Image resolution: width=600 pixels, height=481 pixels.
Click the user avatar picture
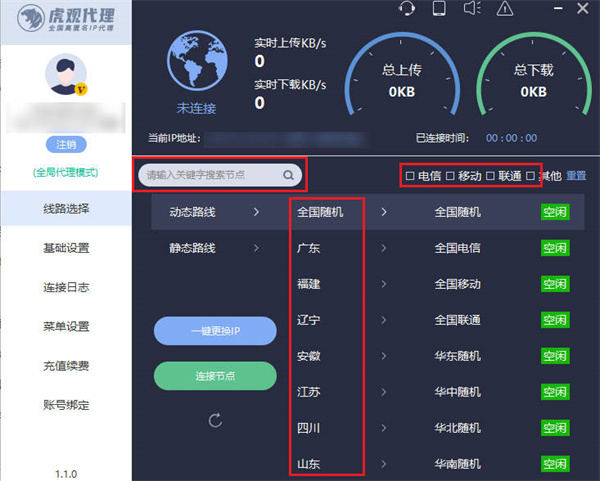pos(66,74)
